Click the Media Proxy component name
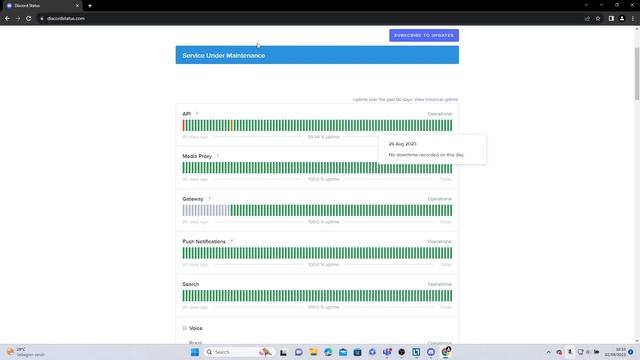The height and width of the screenshot is (360, 640). pyautogui.click(x=197, y=156)
